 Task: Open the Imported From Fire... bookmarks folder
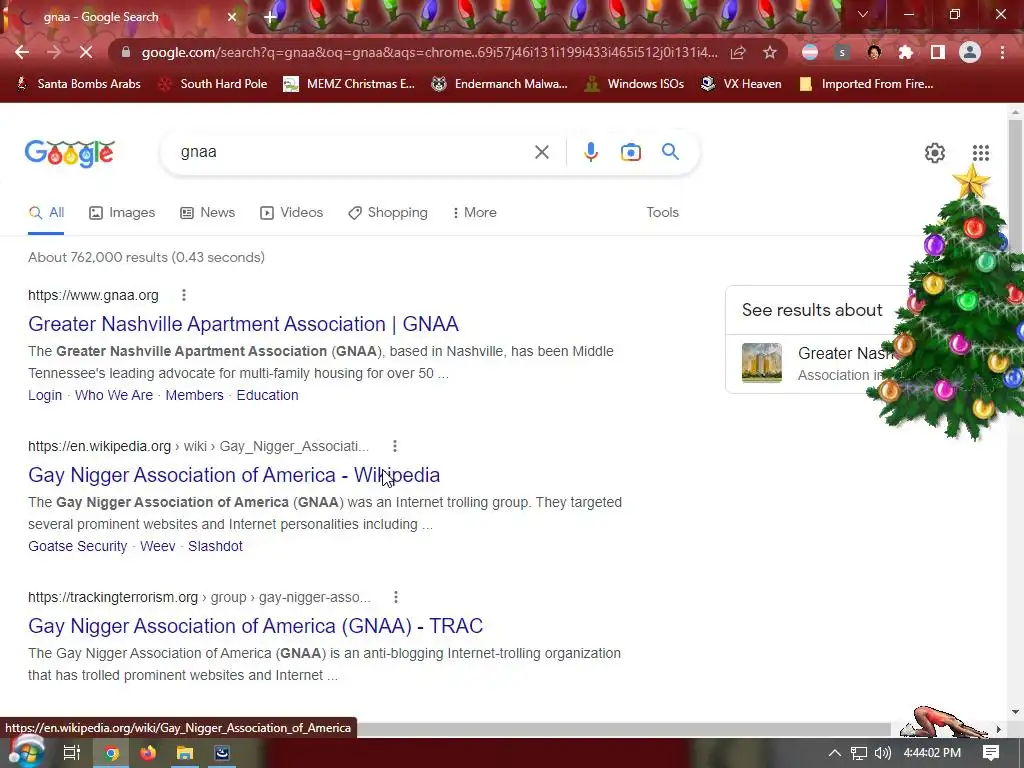[867, 84]
